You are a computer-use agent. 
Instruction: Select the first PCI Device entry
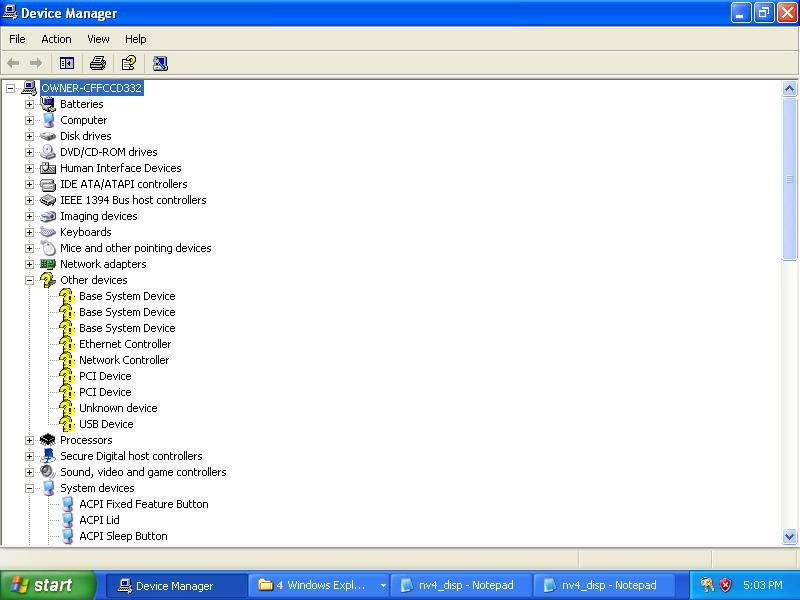(x=105, y=377)
